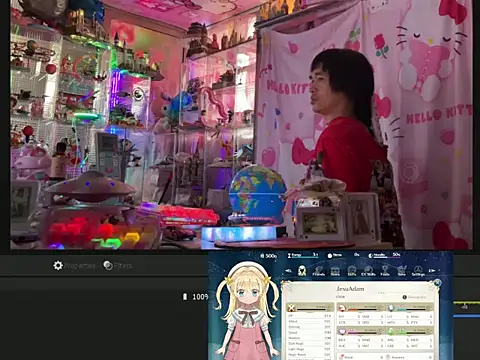Open the Friends tab in game menu

point(319,271)
